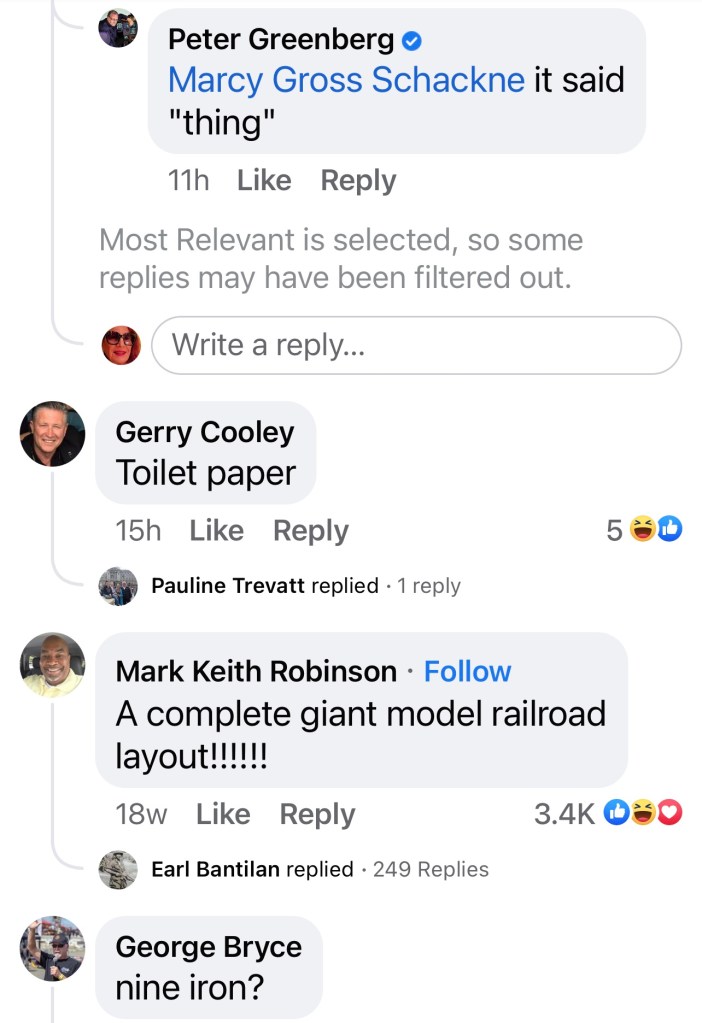
Task: Like Peter Greenberg's reply
Action: [264, 180]
